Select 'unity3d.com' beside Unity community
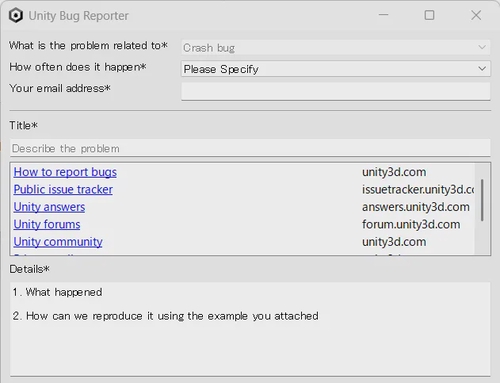 394,242
